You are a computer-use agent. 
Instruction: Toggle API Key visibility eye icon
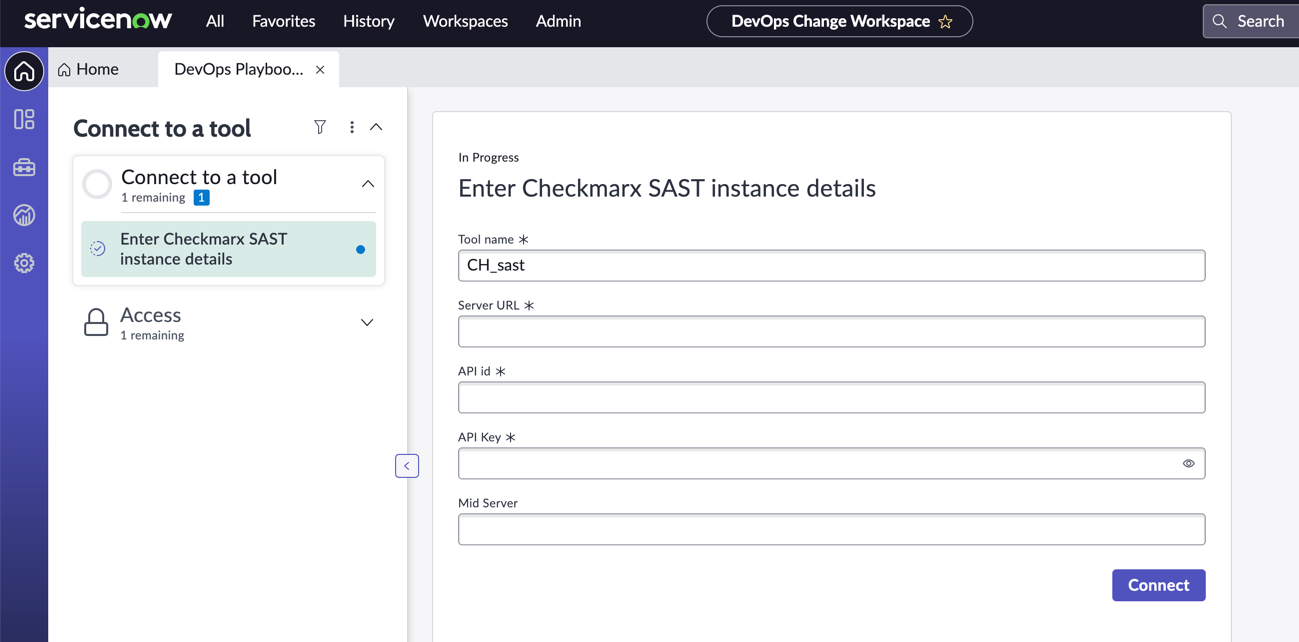click(x=1189, y=464)
